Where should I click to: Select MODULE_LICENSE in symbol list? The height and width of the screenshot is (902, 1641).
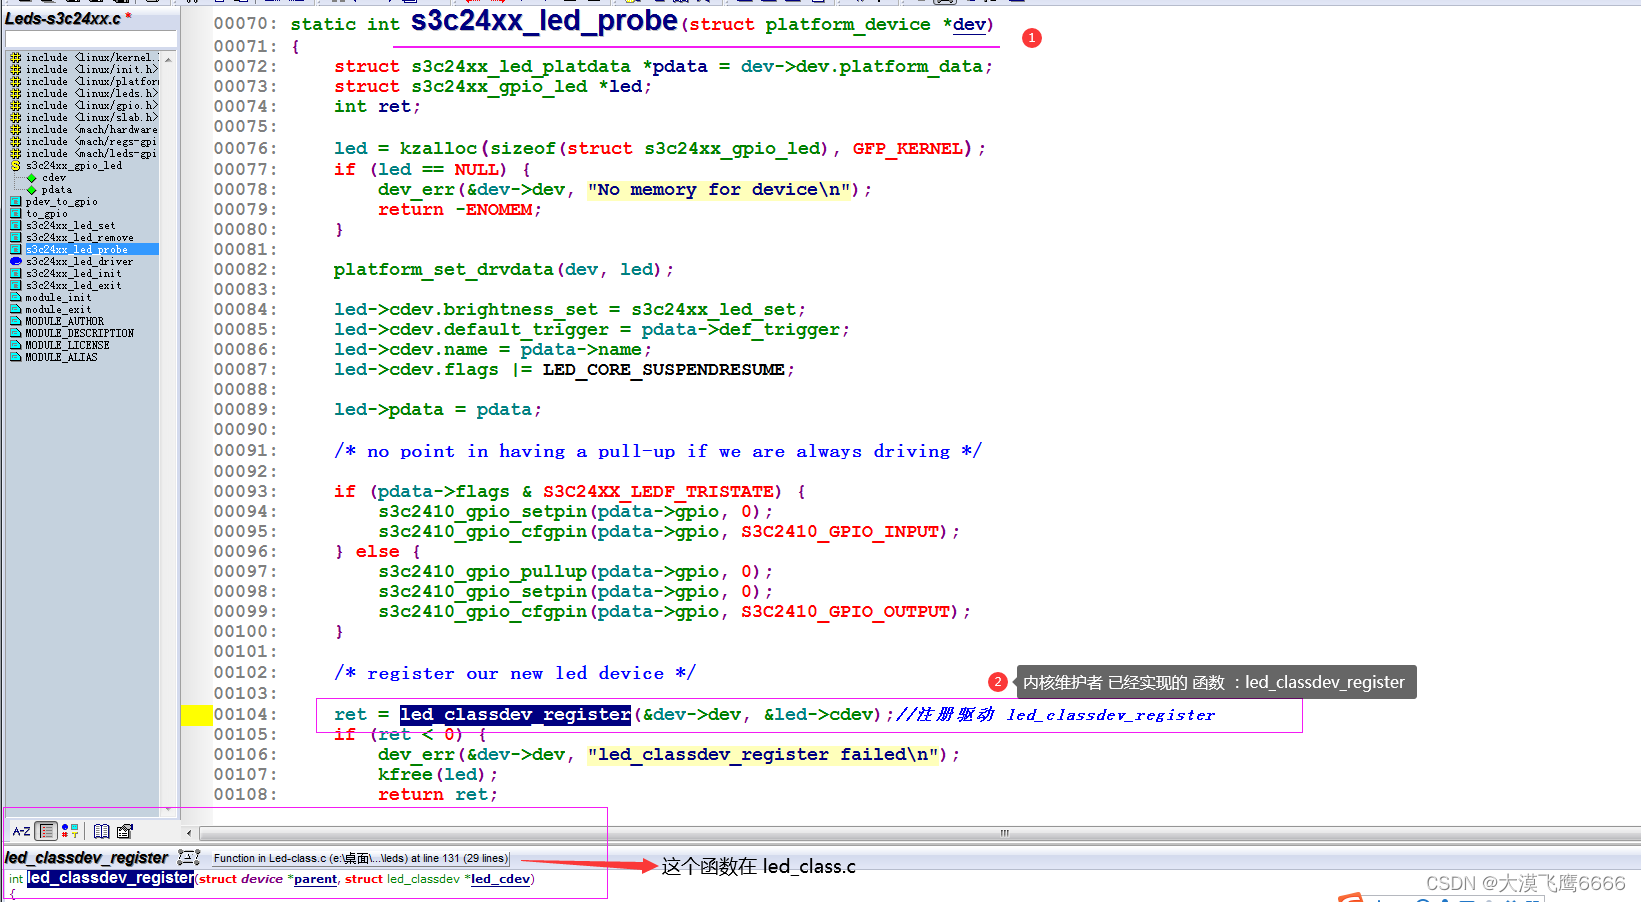tap(60, 346)
